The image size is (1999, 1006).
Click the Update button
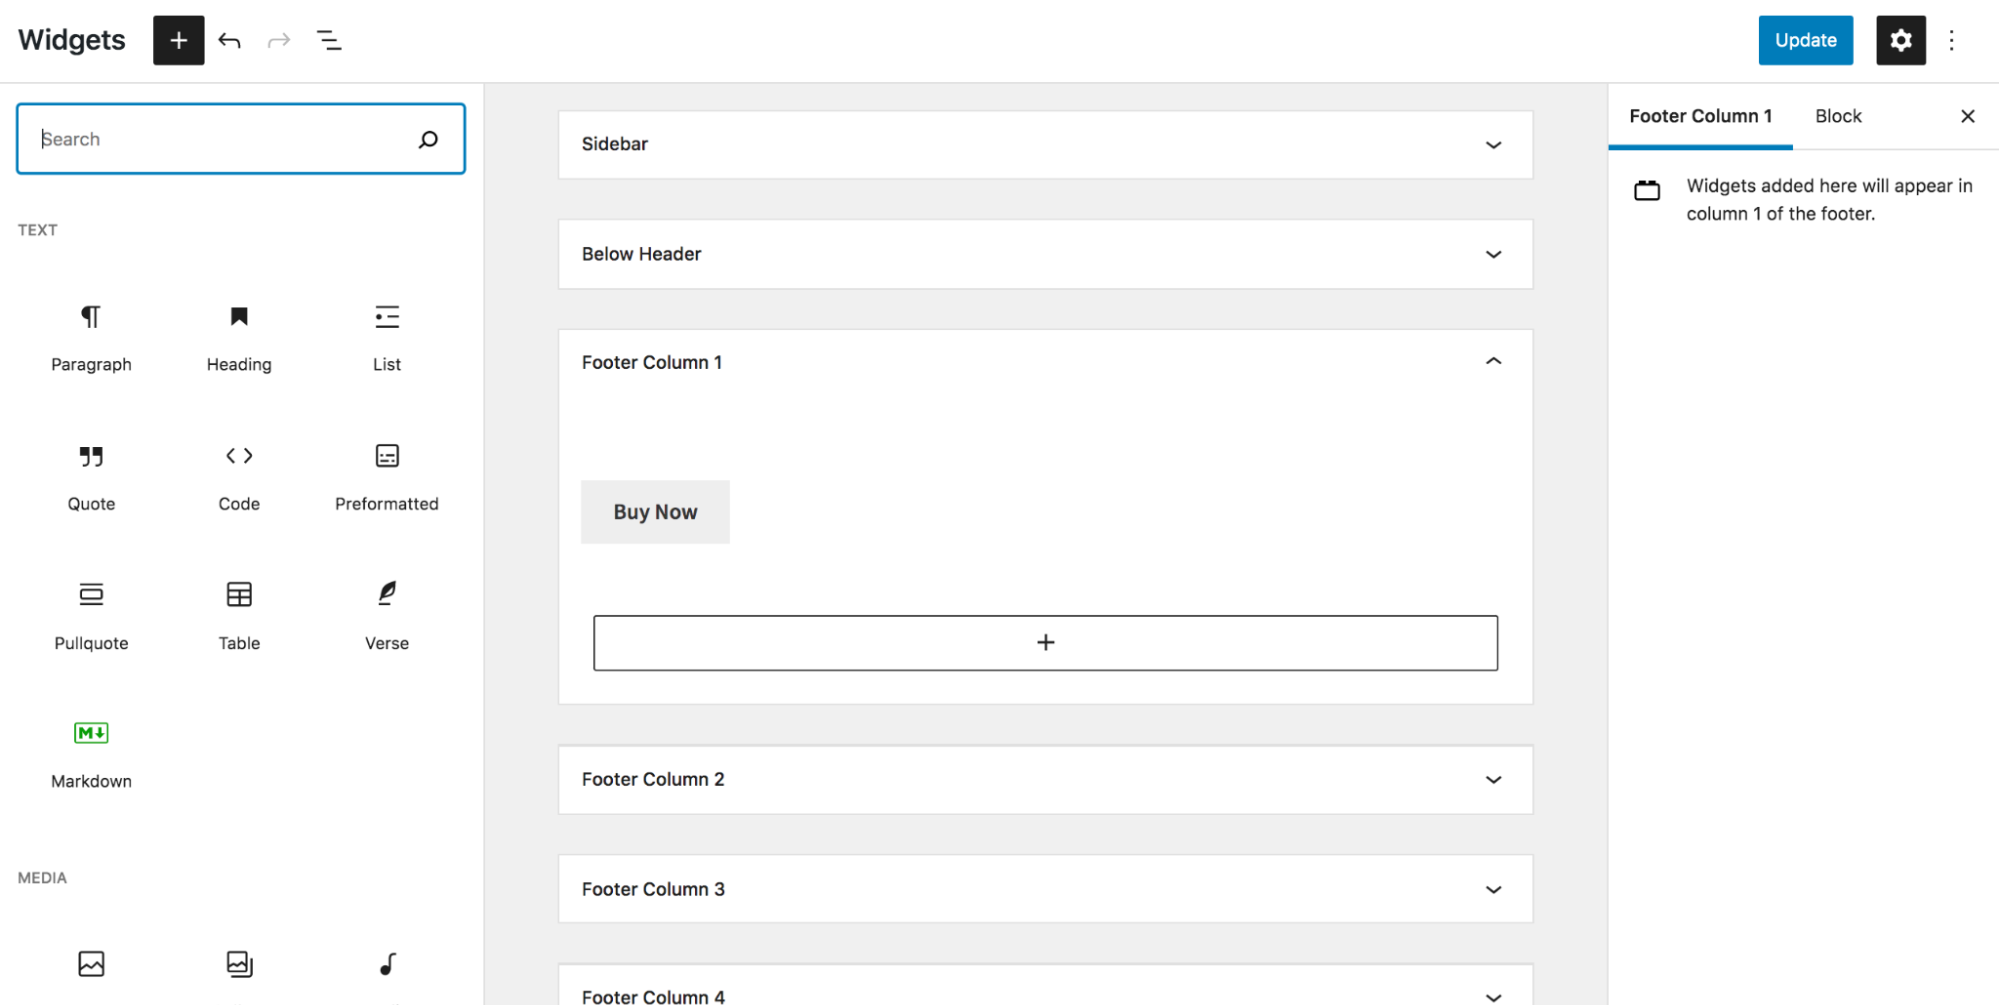click(1805, 40)
